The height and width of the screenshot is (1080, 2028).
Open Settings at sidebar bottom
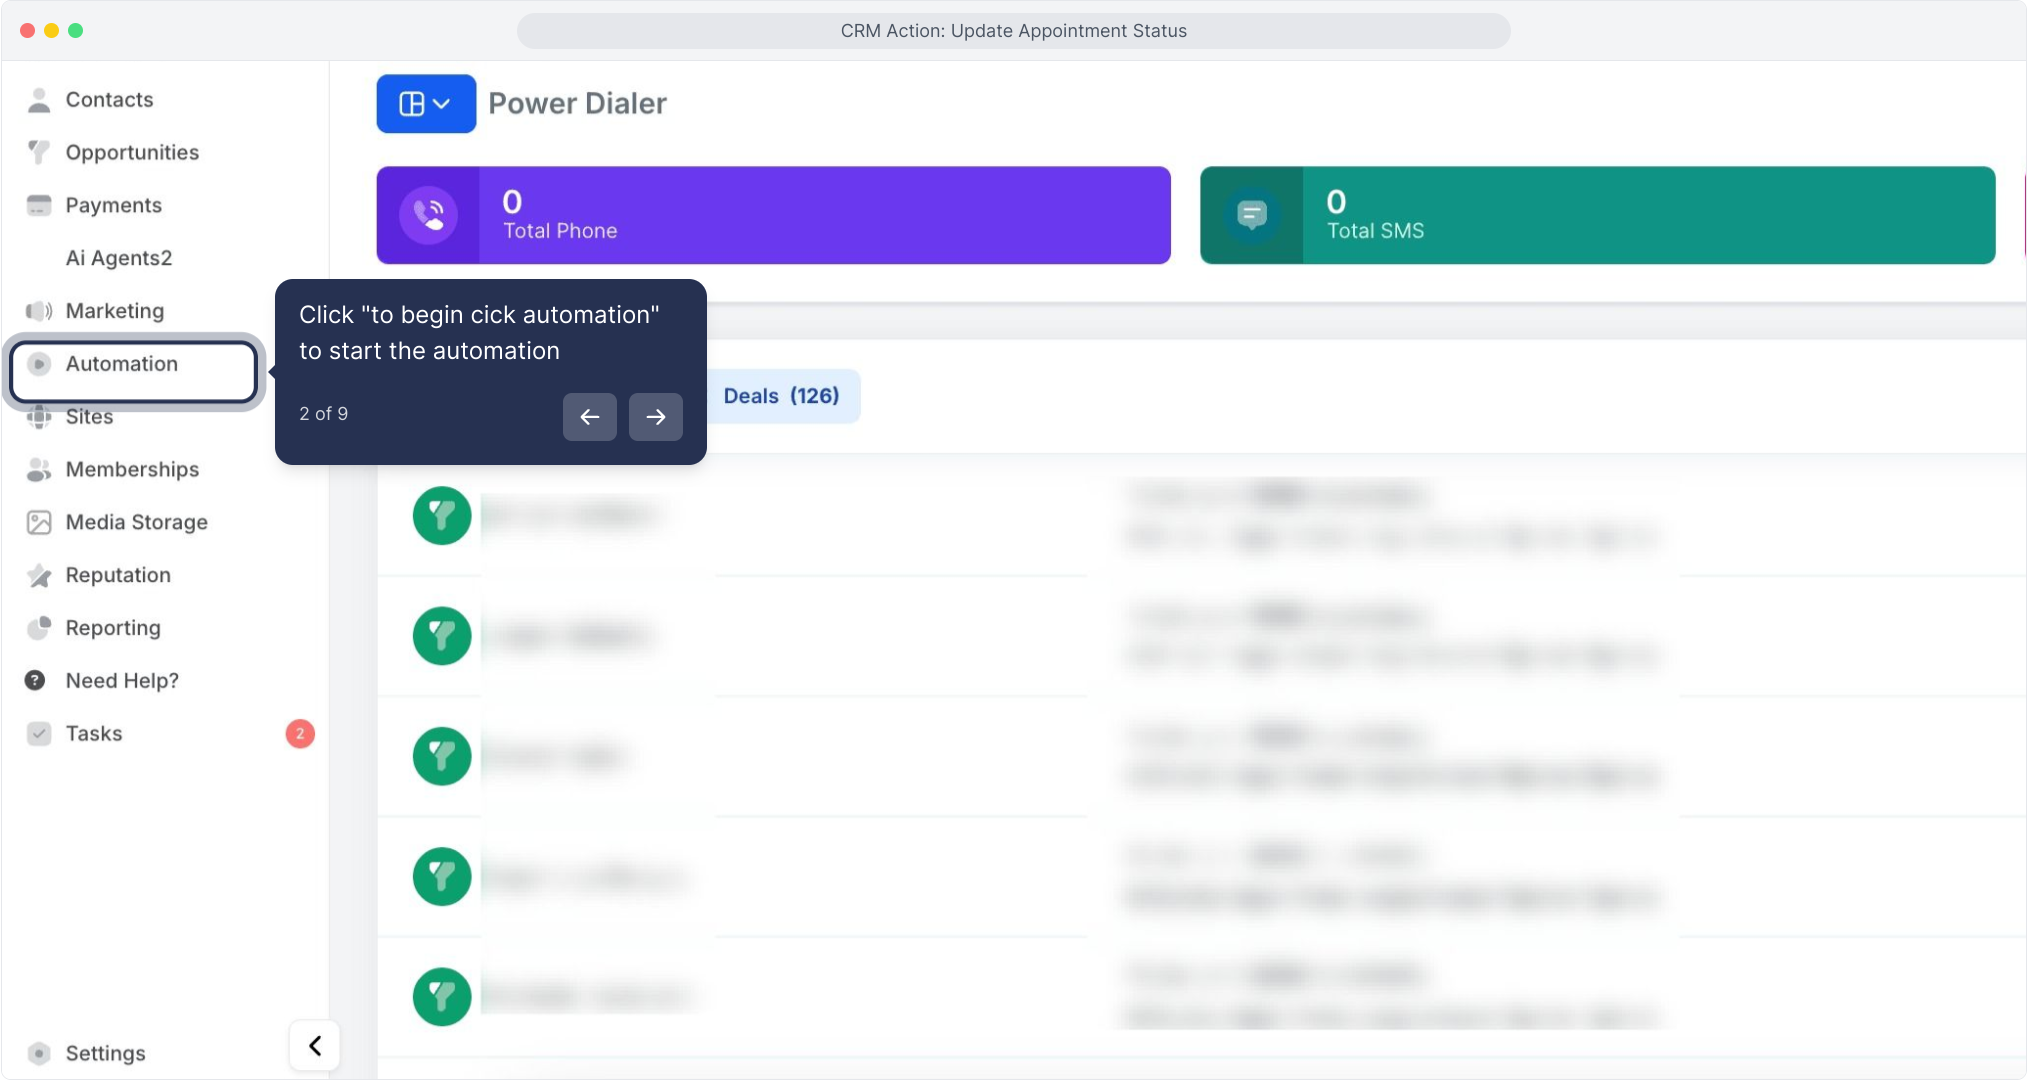105,1053
